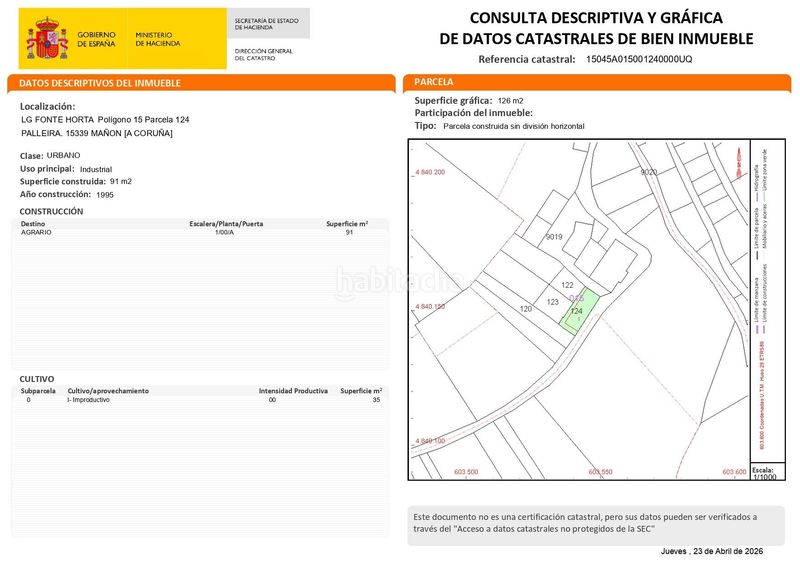Click the 'Cultivo/aprovechamiento' column header

[x=108, y=391]
